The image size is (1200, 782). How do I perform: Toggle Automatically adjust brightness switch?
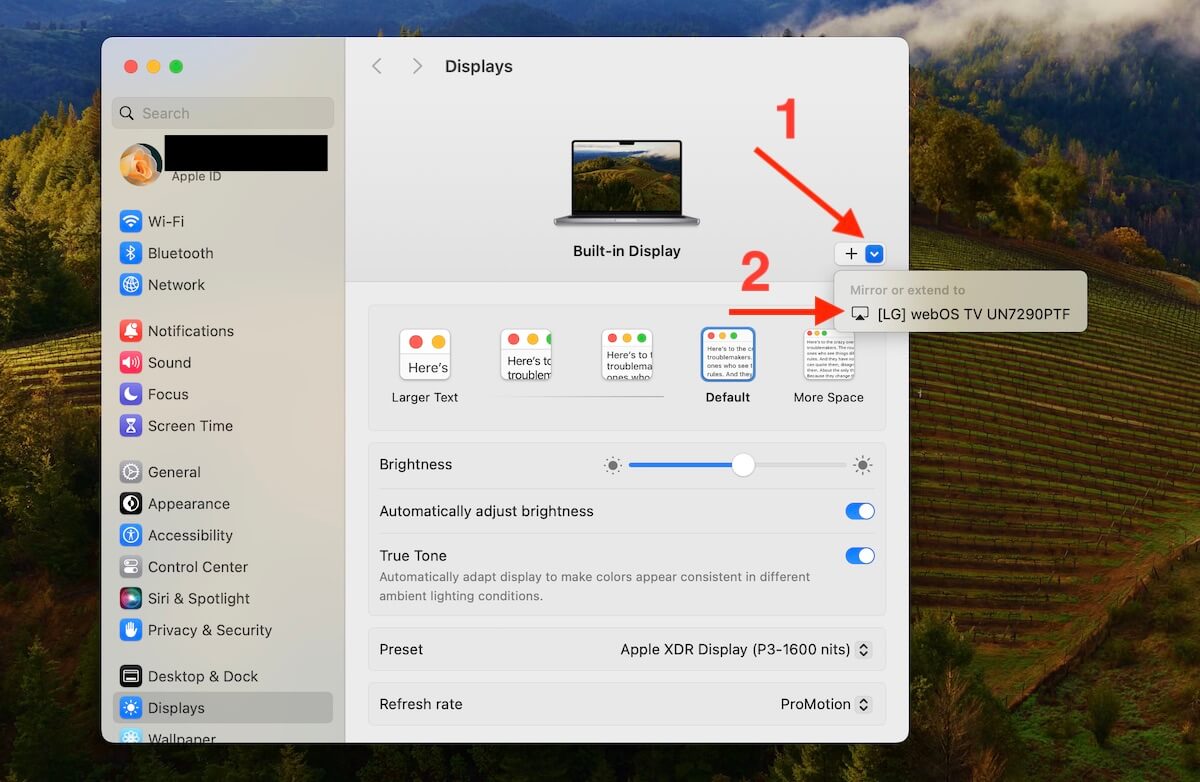click(860, 511)
